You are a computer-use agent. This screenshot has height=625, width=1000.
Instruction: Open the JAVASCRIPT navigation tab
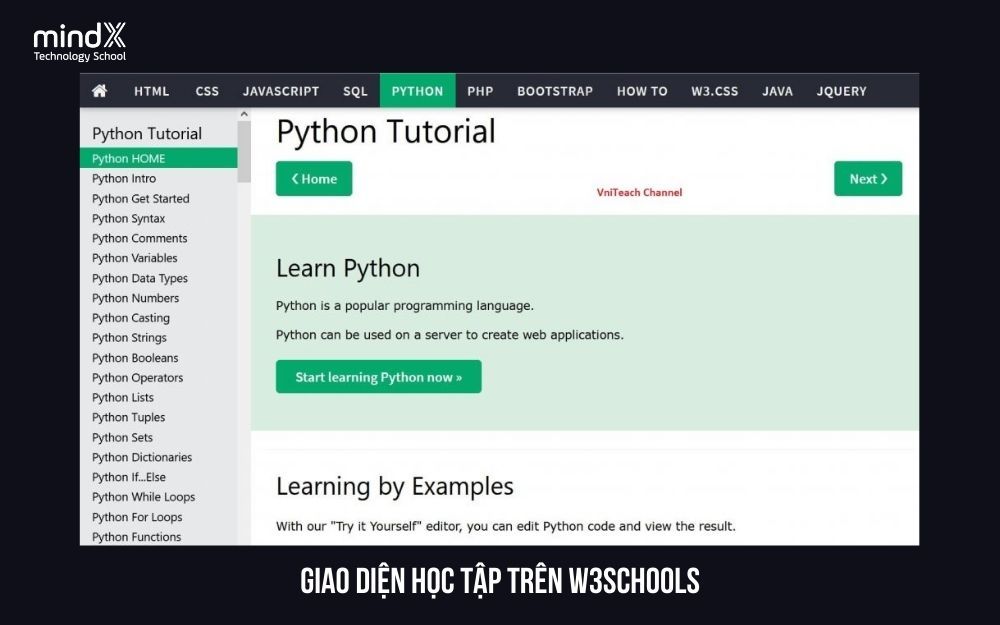281,91
